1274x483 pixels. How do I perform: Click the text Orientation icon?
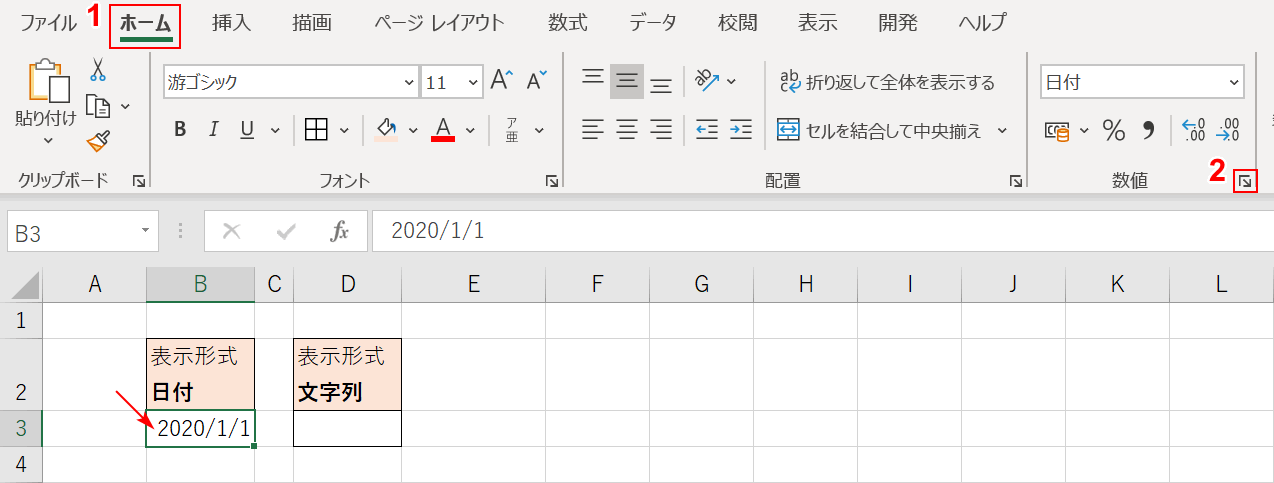point(707,80)
